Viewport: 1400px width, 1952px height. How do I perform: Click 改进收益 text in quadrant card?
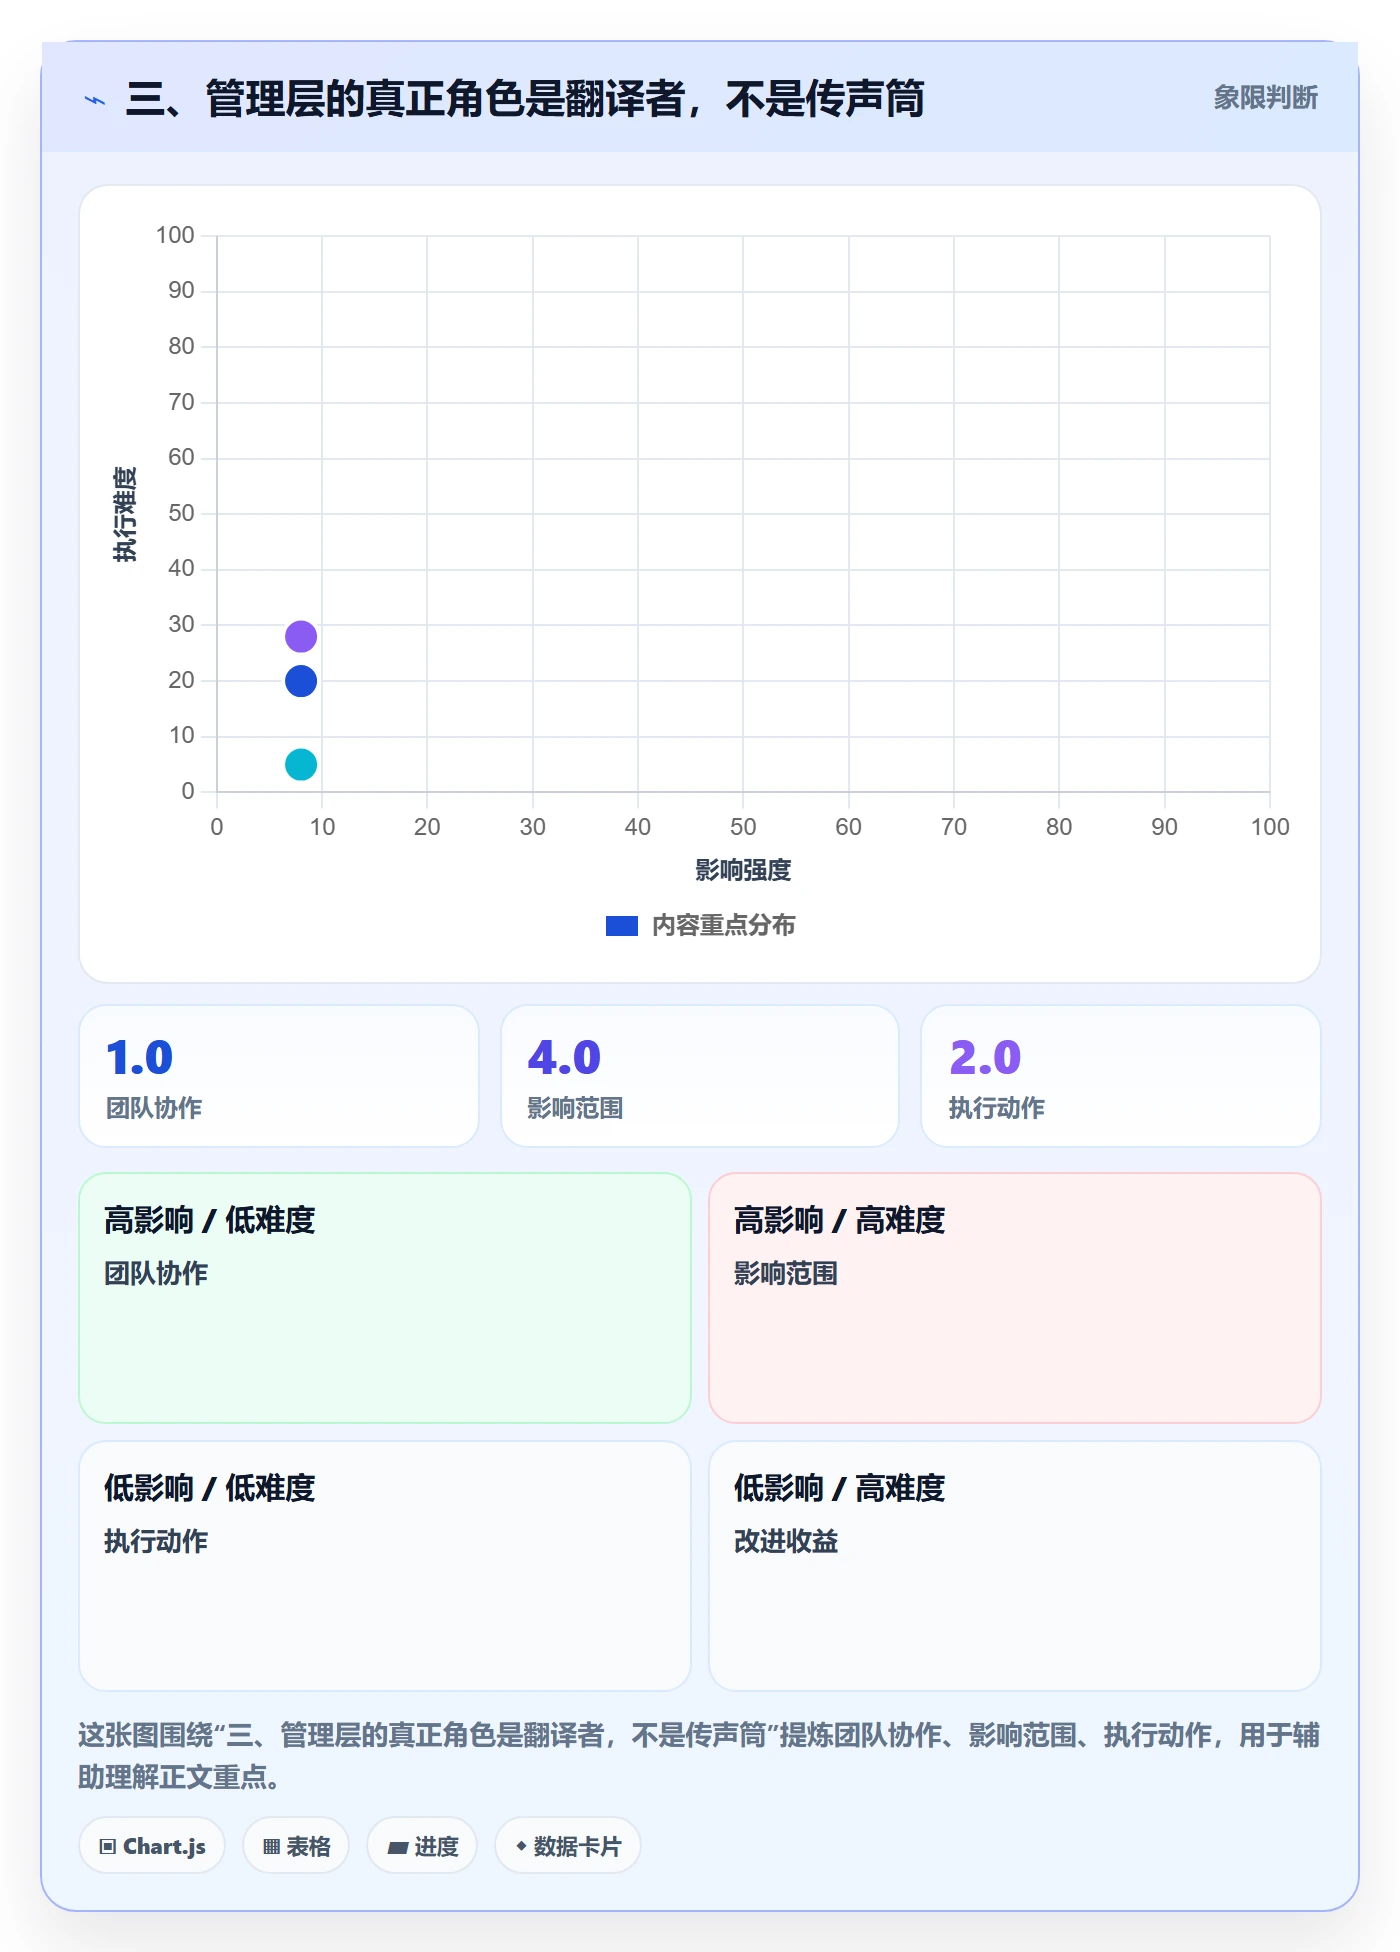(786, 1541)
